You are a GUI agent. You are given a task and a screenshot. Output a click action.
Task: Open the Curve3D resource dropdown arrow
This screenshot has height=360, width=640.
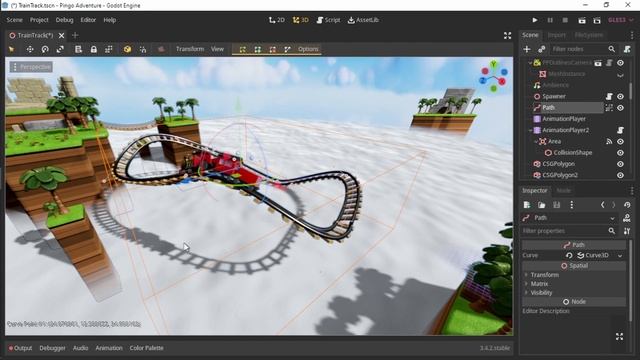click(620, 256)
